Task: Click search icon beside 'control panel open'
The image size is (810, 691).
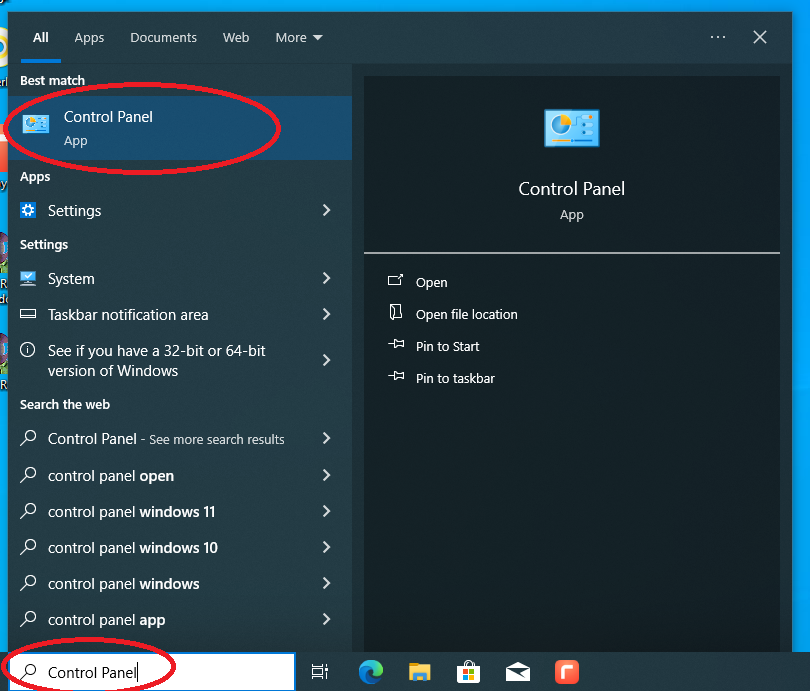Action: (x=28, y=475)
